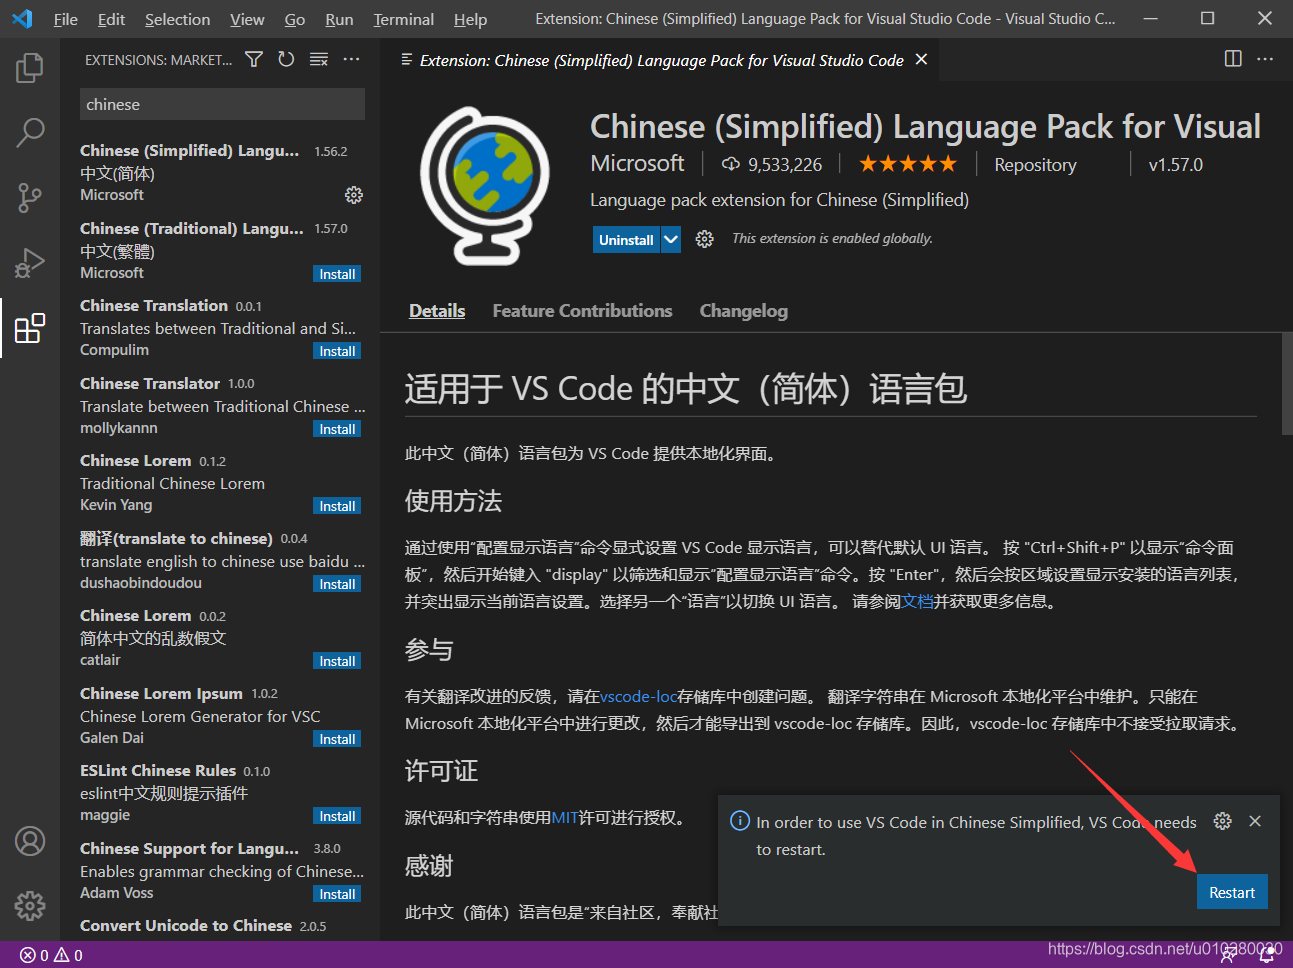The height and width of the screenshot is (968, 1293).
Task: Click the globe extension icon
Action: (486, 185)
